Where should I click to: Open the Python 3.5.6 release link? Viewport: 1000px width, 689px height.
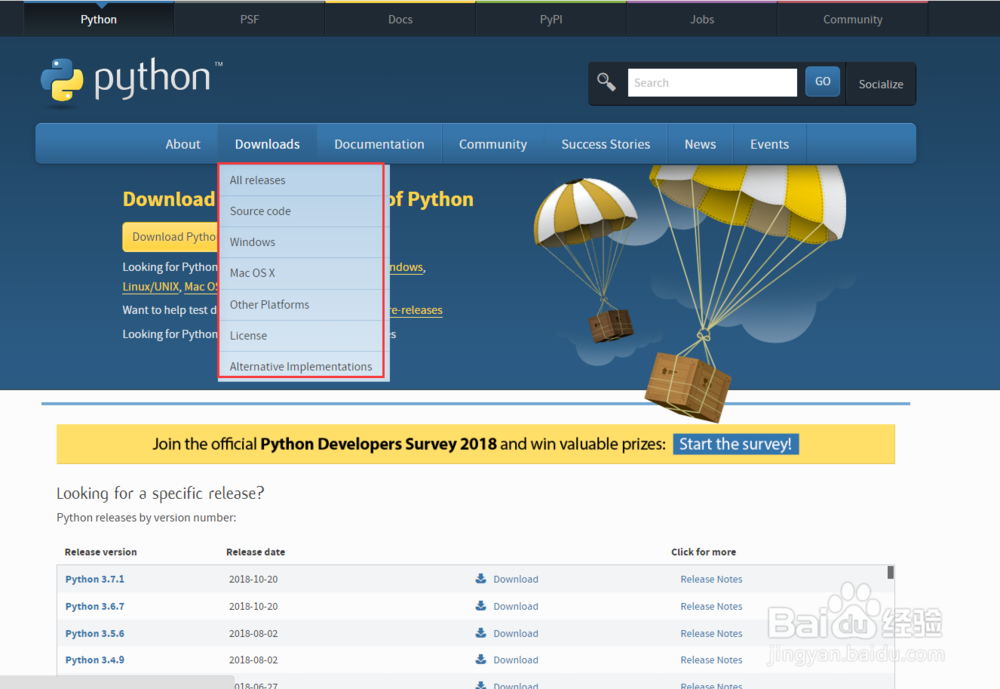tap(95, 633)
